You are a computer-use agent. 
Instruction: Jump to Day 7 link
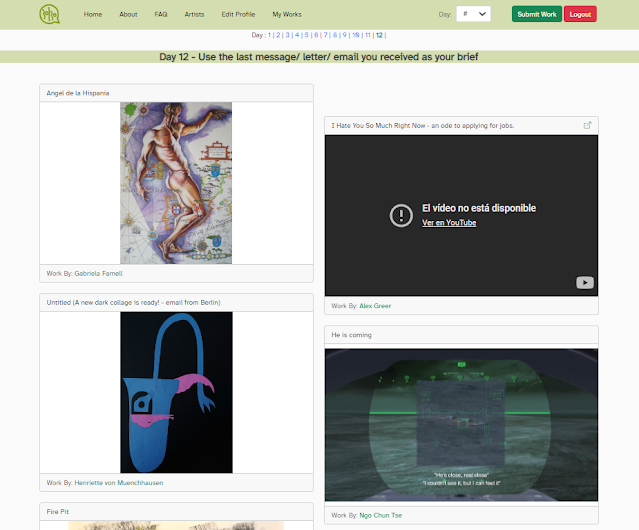[x=326, y=35]
